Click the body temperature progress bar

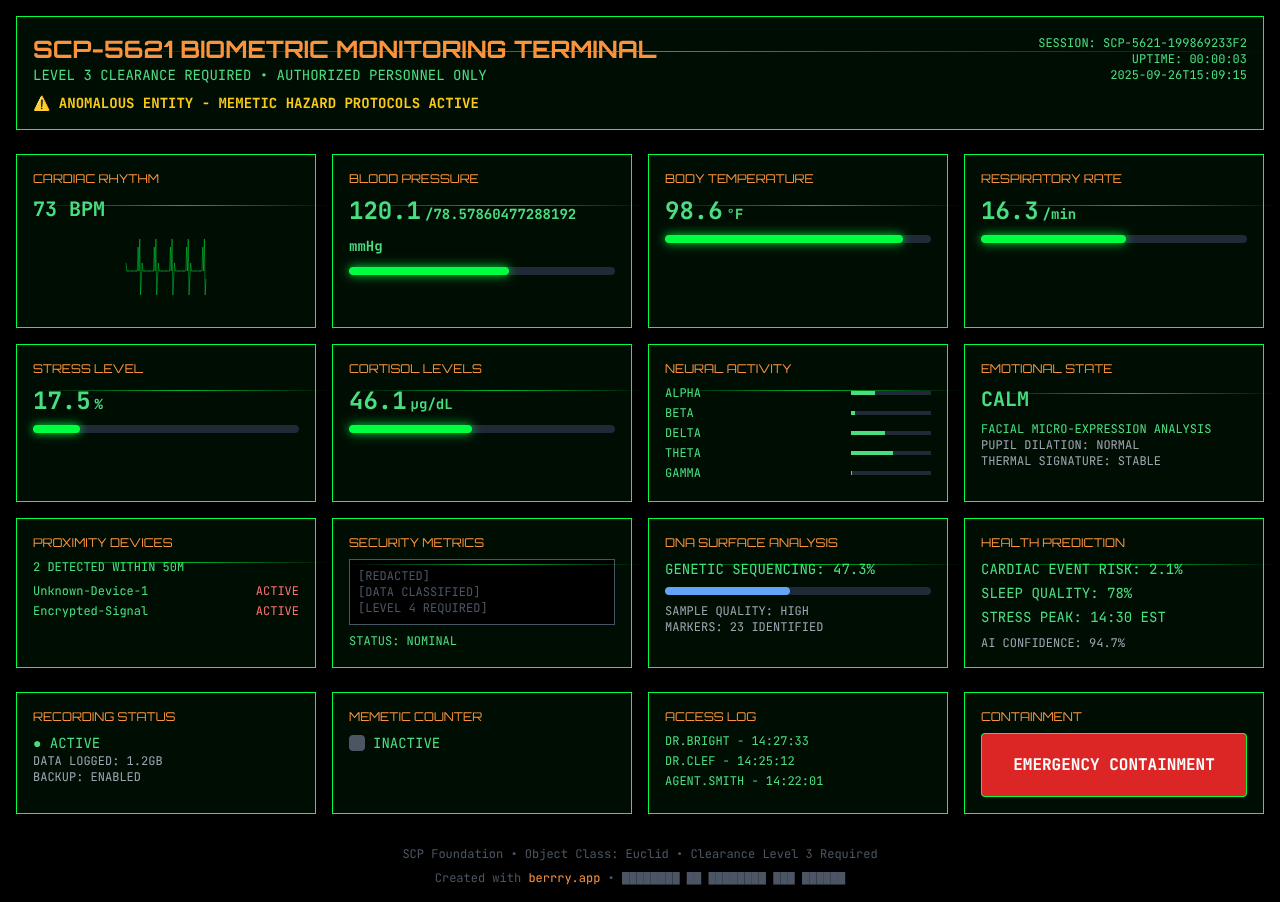point(797,239)
